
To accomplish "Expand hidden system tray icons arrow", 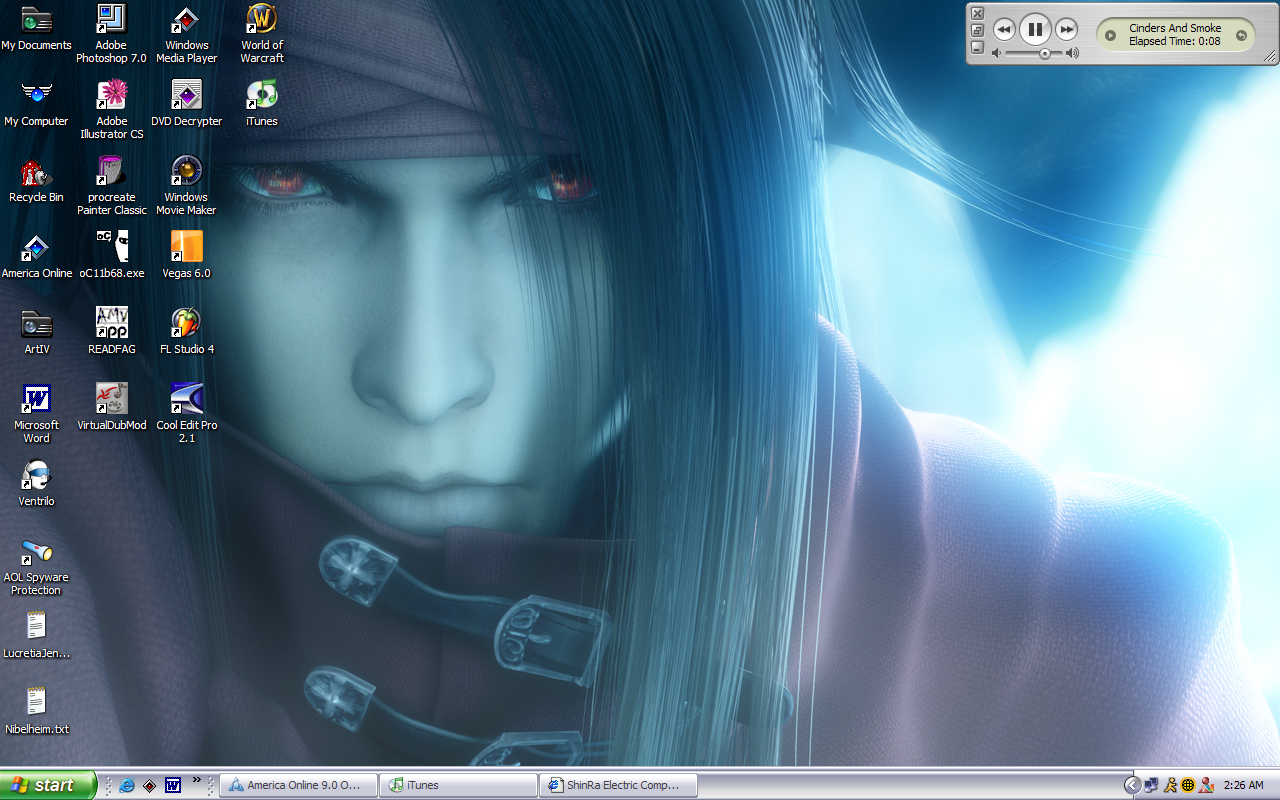I will [x=1132, y=785].
